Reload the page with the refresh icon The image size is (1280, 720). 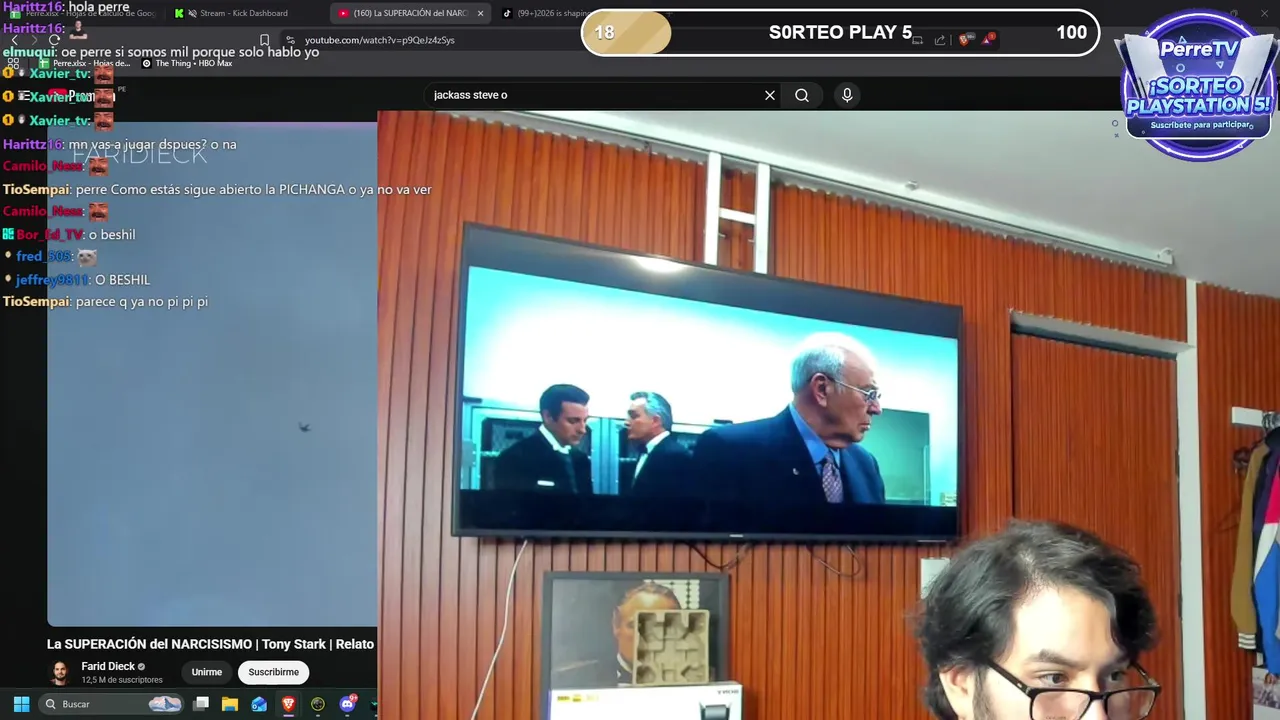coord(55,40)
